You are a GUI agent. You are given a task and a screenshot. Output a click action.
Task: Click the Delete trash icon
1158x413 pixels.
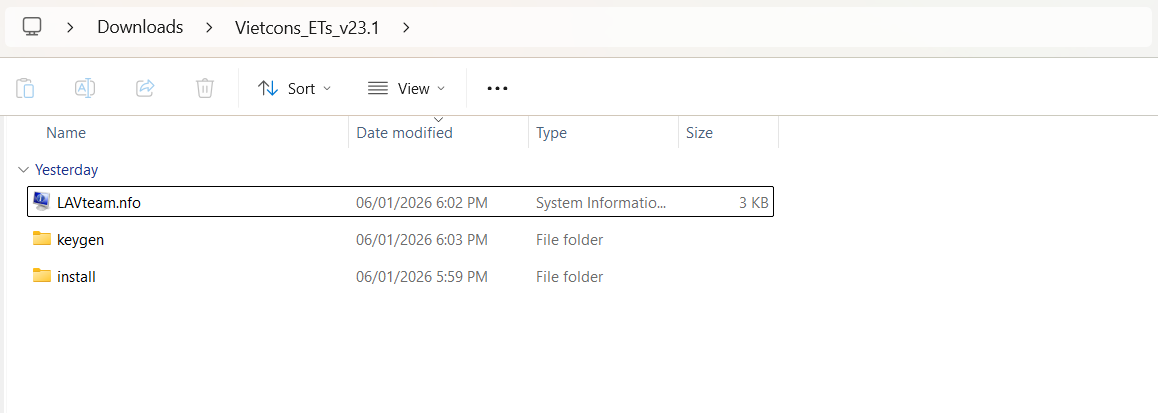[205, 88]
